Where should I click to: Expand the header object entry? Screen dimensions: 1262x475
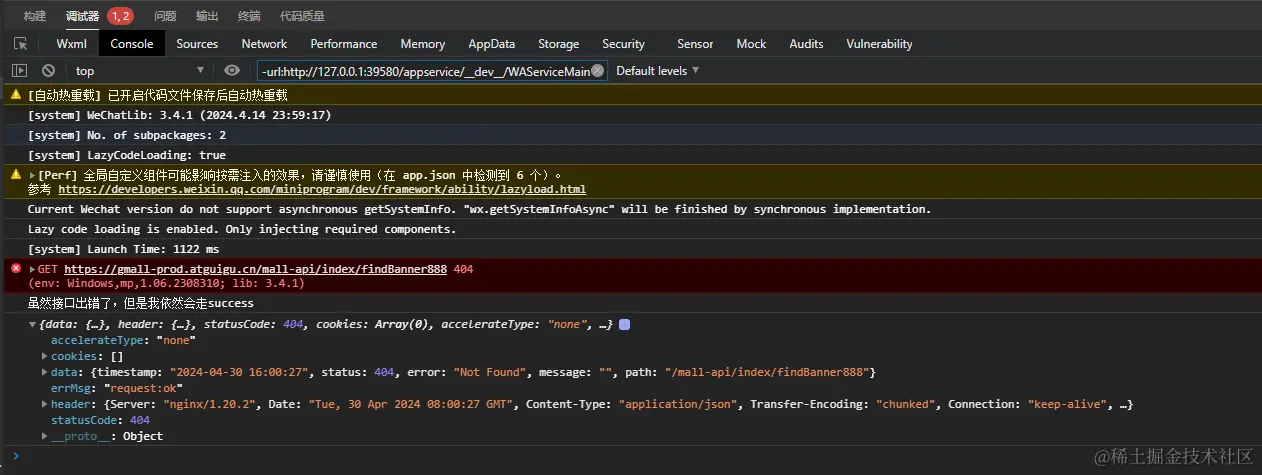point(45,404)
